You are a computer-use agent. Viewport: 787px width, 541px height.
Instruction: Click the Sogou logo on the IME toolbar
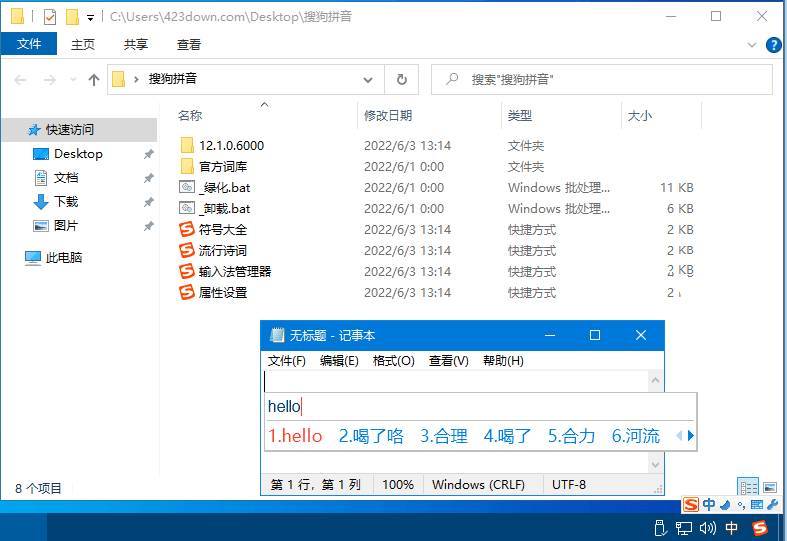click(692, 505)
